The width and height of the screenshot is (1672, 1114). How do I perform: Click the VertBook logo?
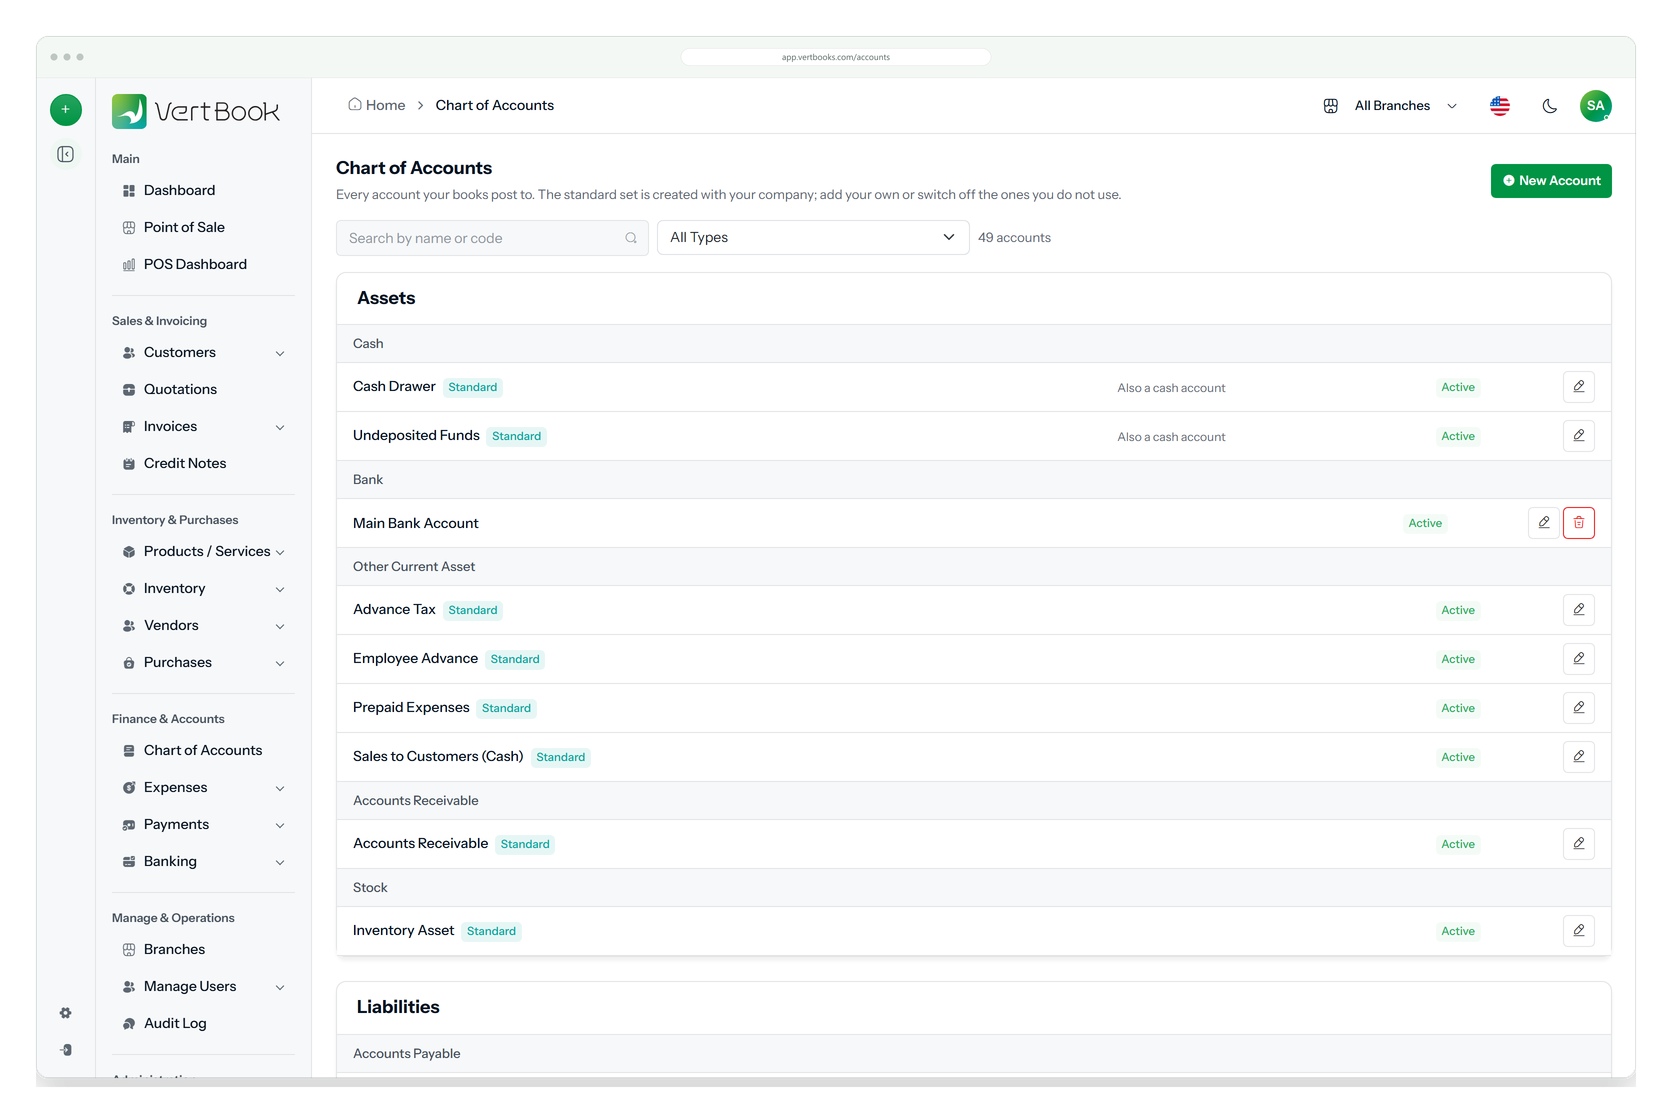tap(196, 111)
